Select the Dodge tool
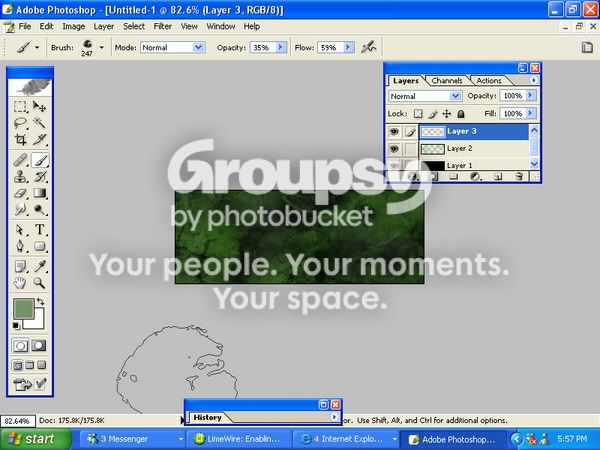The image size is (600, 450). tap(39, 209)
